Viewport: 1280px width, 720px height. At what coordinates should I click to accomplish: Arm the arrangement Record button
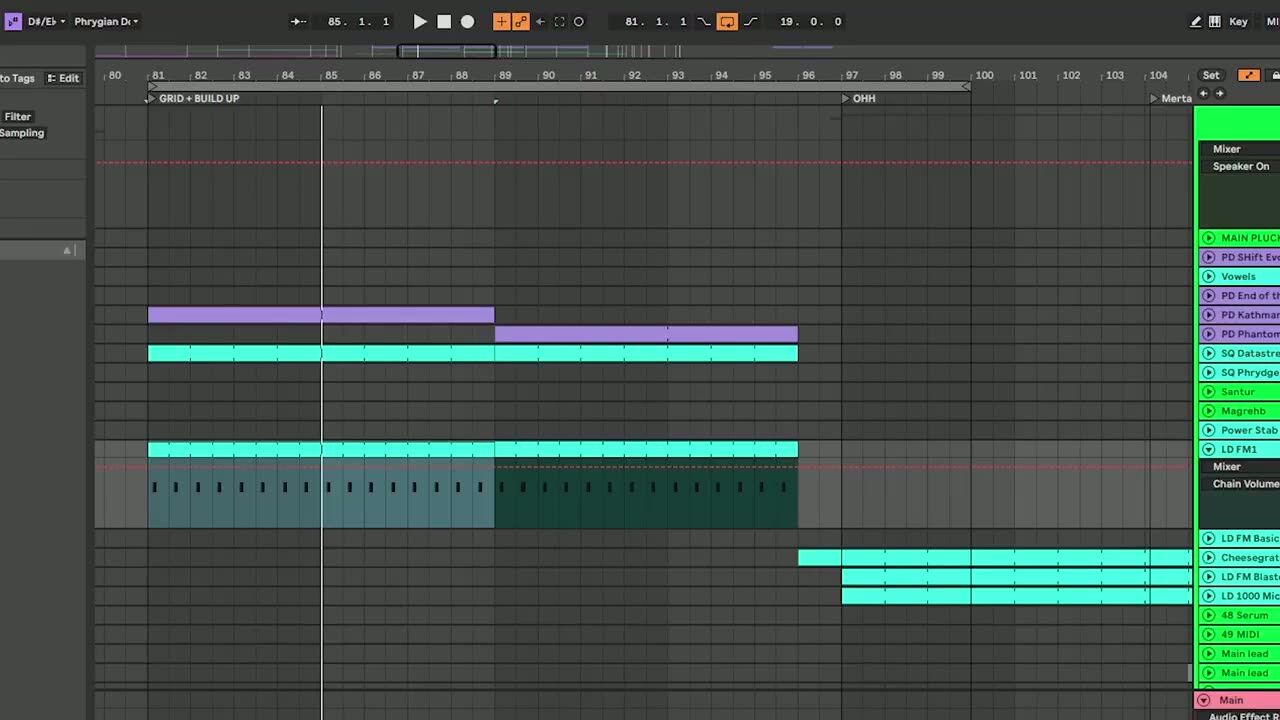[467, 21]
